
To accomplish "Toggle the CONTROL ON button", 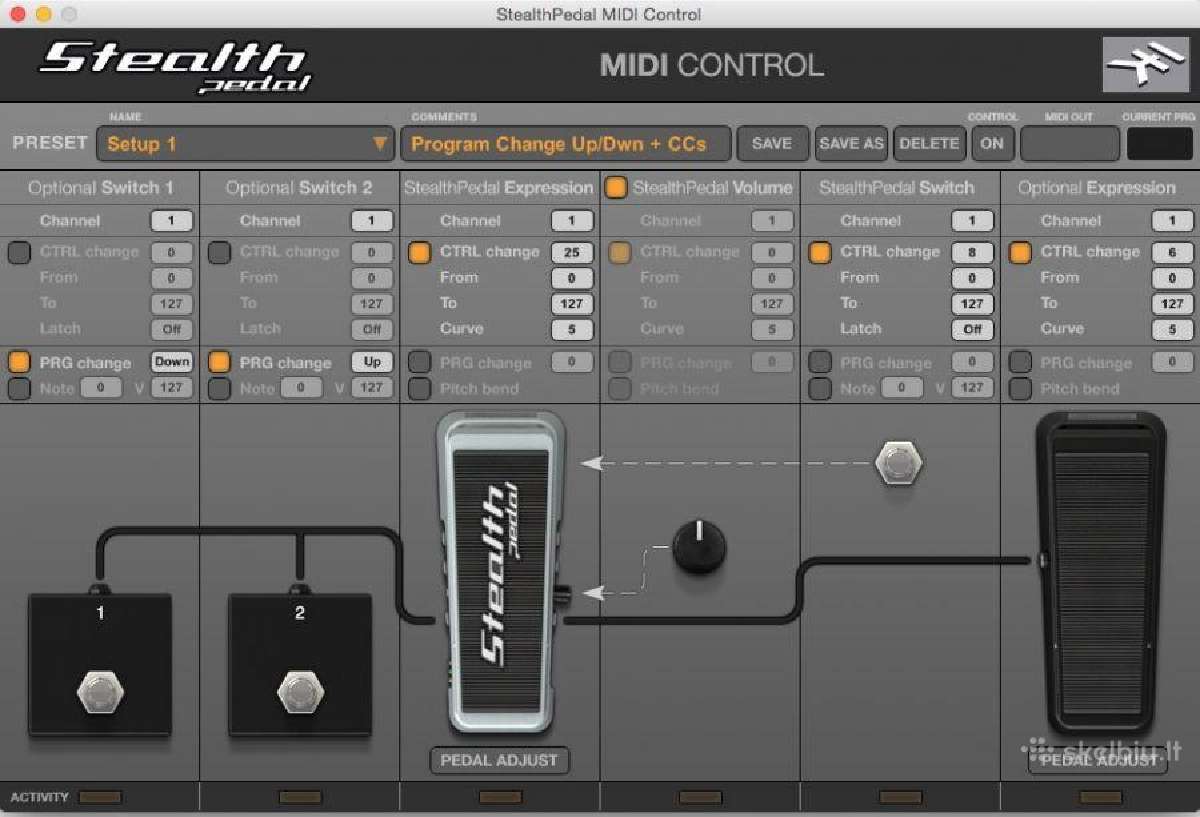I will (x=992, y=144).
